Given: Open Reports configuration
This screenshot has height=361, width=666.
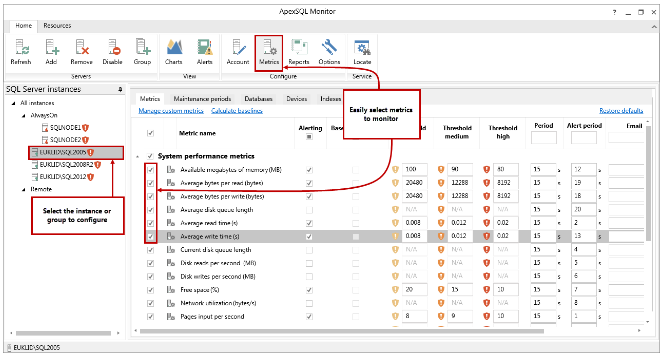Looking at the screenshot, I should pos(299,51).
